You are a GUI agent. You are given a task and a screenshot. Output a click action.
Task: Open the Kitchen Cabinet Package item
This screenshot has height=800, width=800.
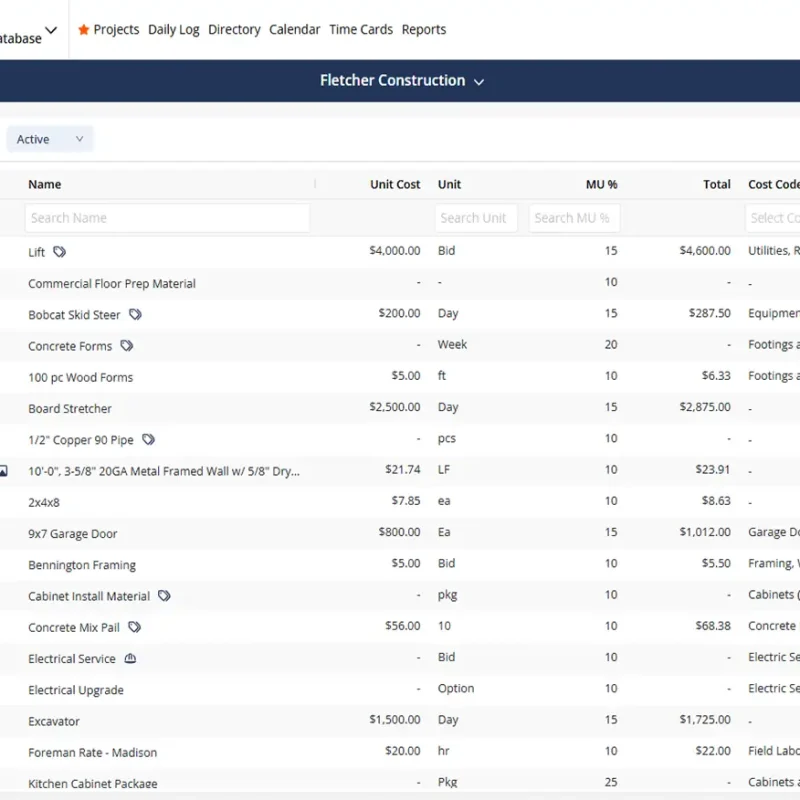(92, 783)
